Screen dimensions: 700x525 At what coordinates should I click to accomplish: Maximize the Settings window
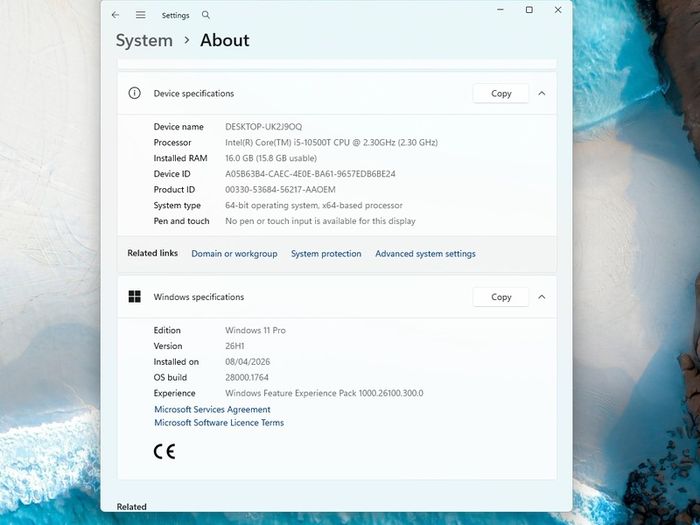(x=529, y=10)
